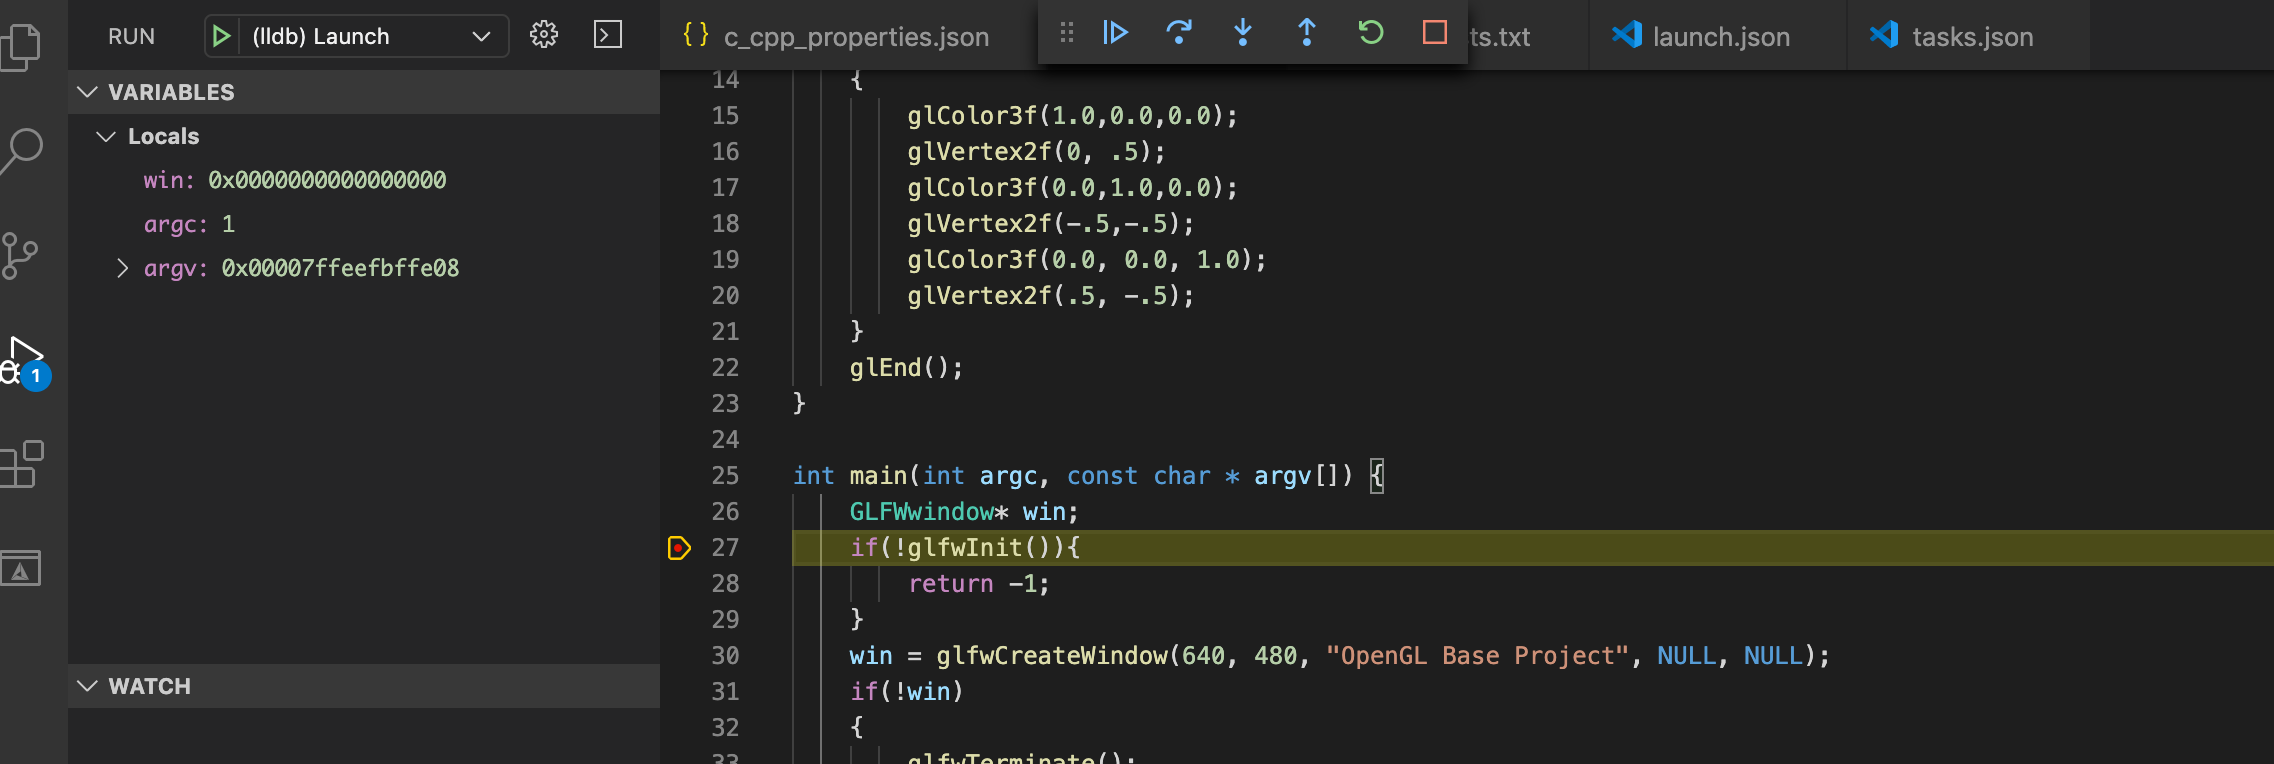Screen dimensions: 2274x764
Task: Open the Debug Console icon
Action: coord(608,35)
